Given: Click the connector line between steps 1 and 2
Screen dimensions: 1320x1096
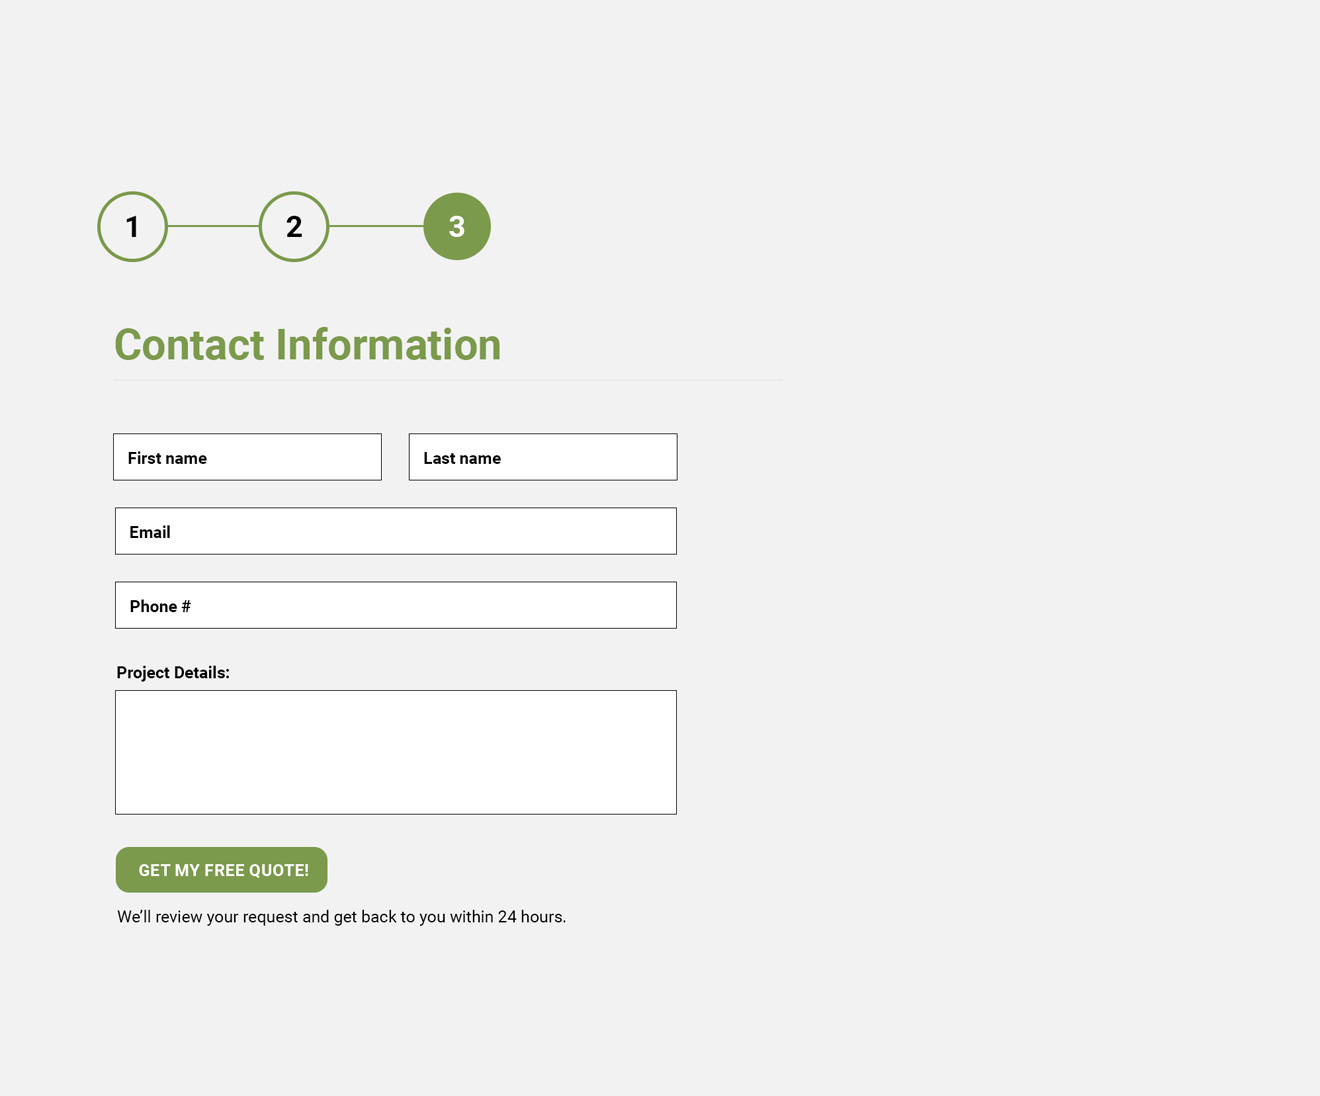Looking at the screenshot, I should (x=213, y=226).
